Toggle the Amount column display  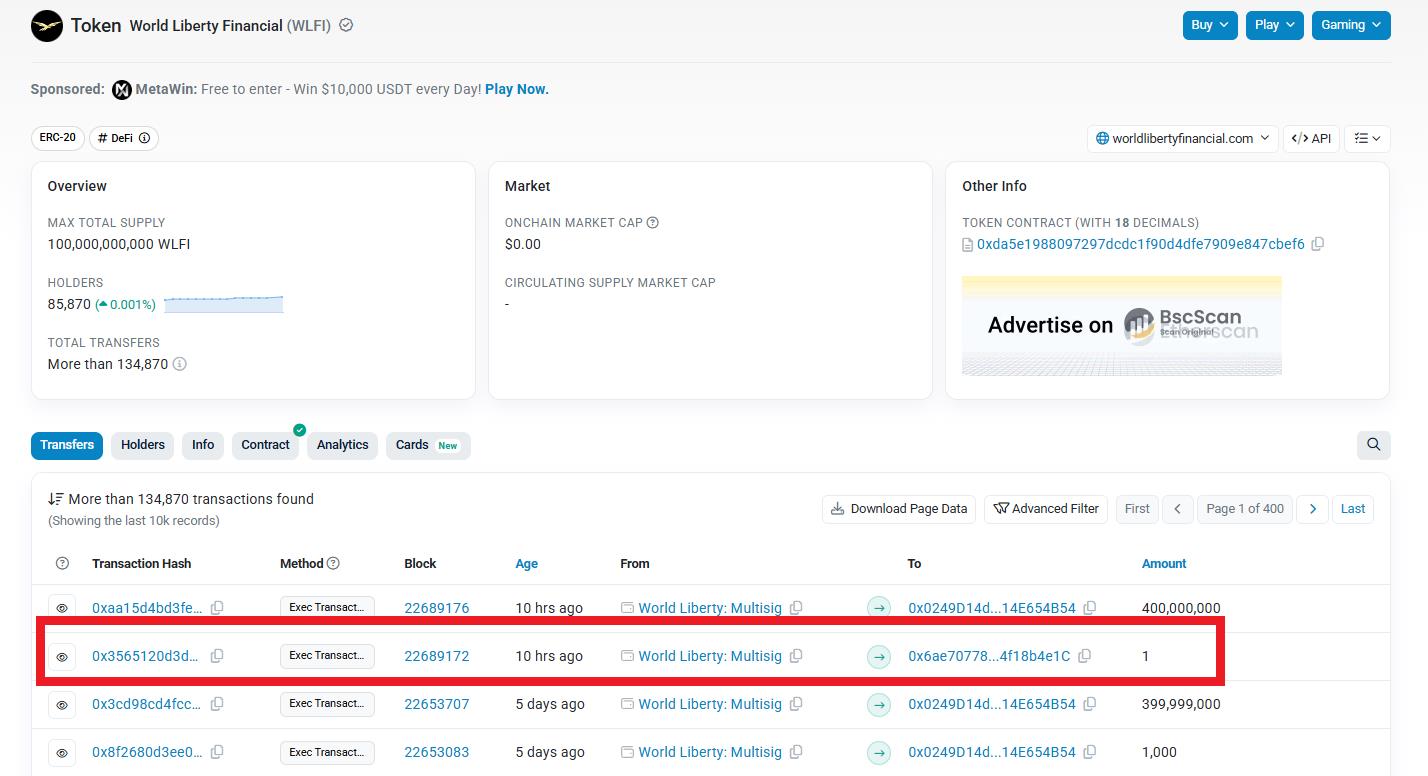(1164, 564)
